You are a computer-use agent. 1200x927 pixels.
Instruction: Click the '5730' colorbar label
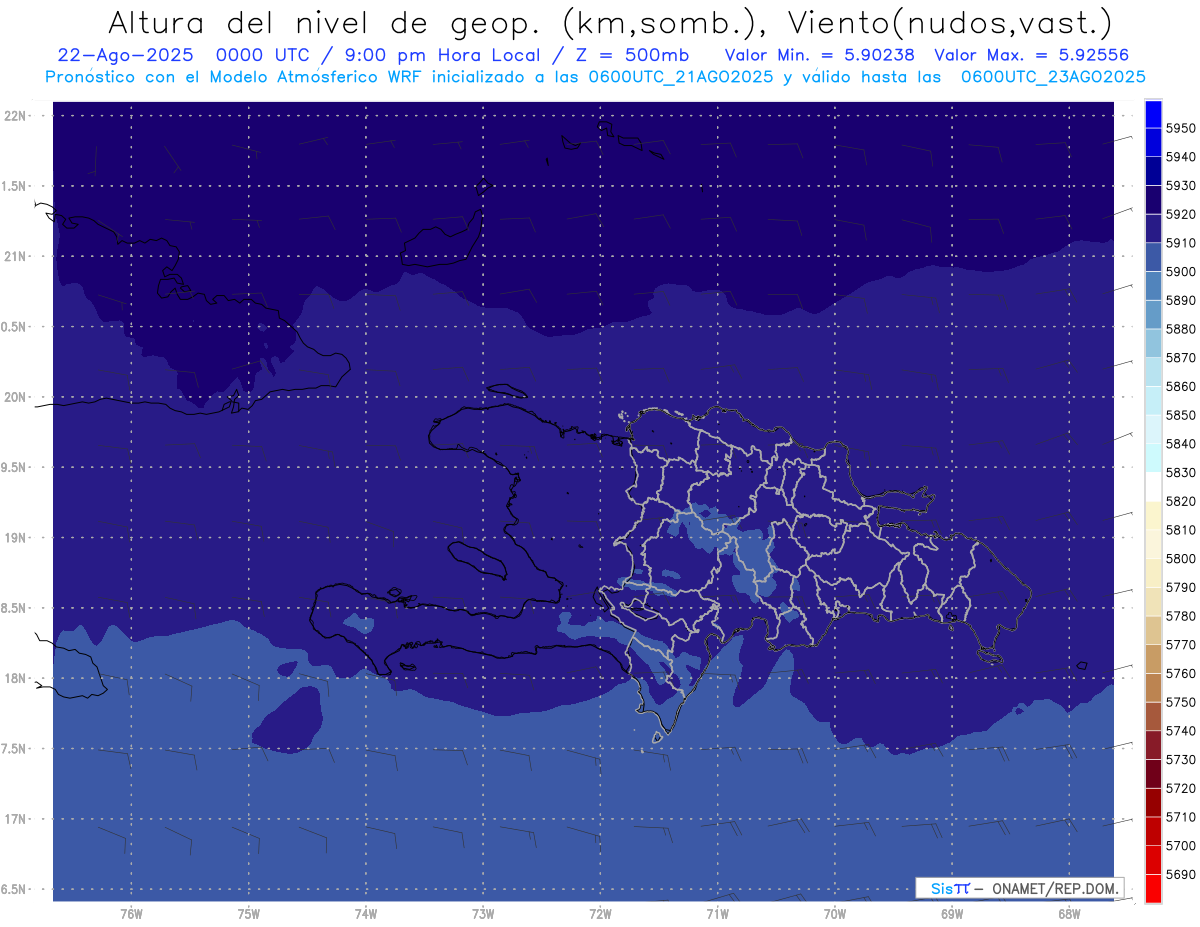click(1181, 760)
